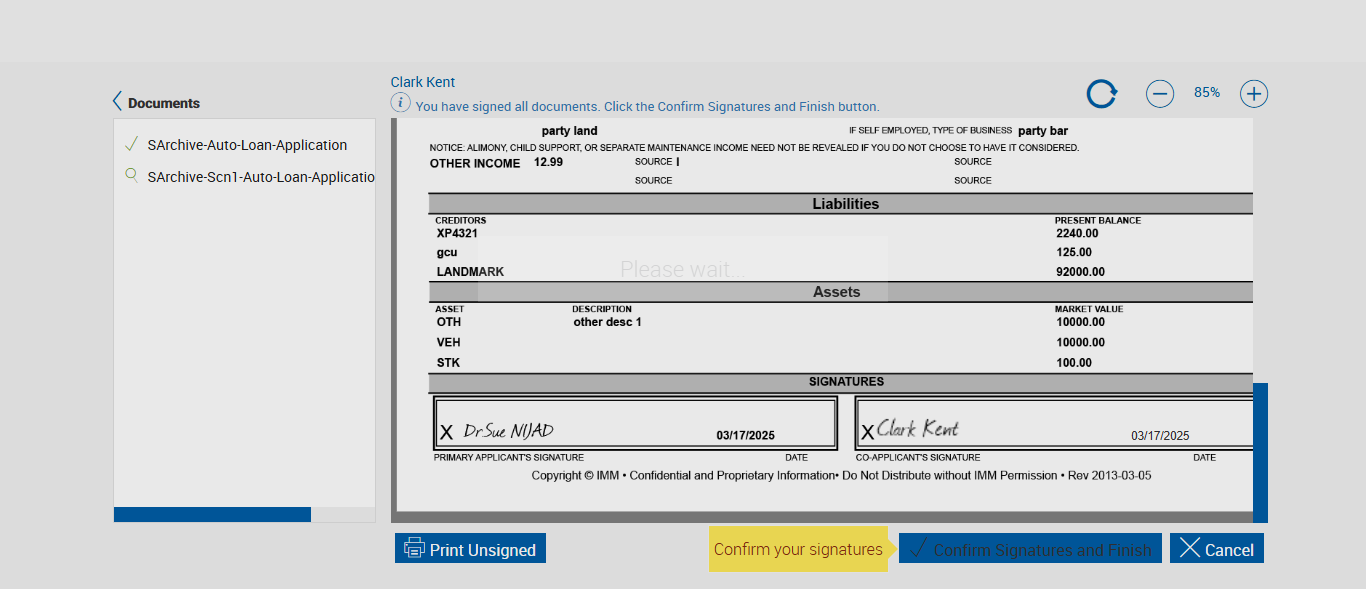Click present balance 2240.00
Screen dimensions: 1366x589
click(x=1077, y=233)
